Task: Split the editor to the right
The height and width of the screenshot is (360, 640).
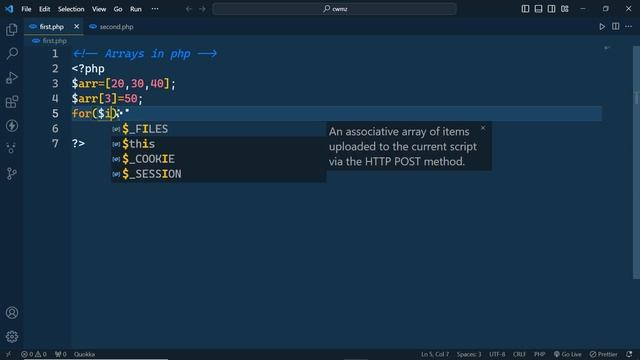Action: [616, 27]
